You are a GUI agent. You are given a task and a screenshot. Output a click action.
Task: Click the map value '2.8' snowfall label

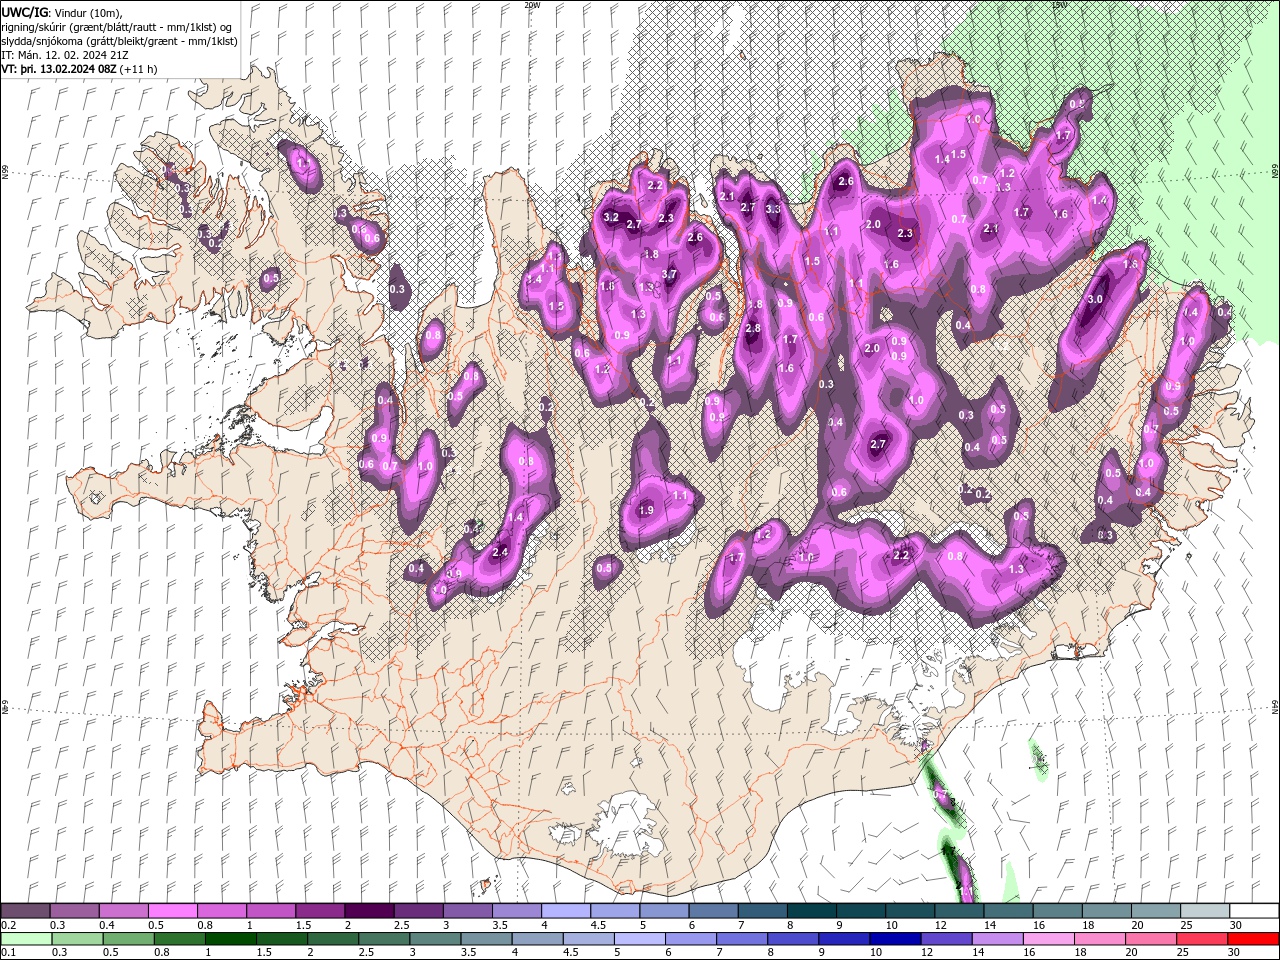tap(753, 329)
